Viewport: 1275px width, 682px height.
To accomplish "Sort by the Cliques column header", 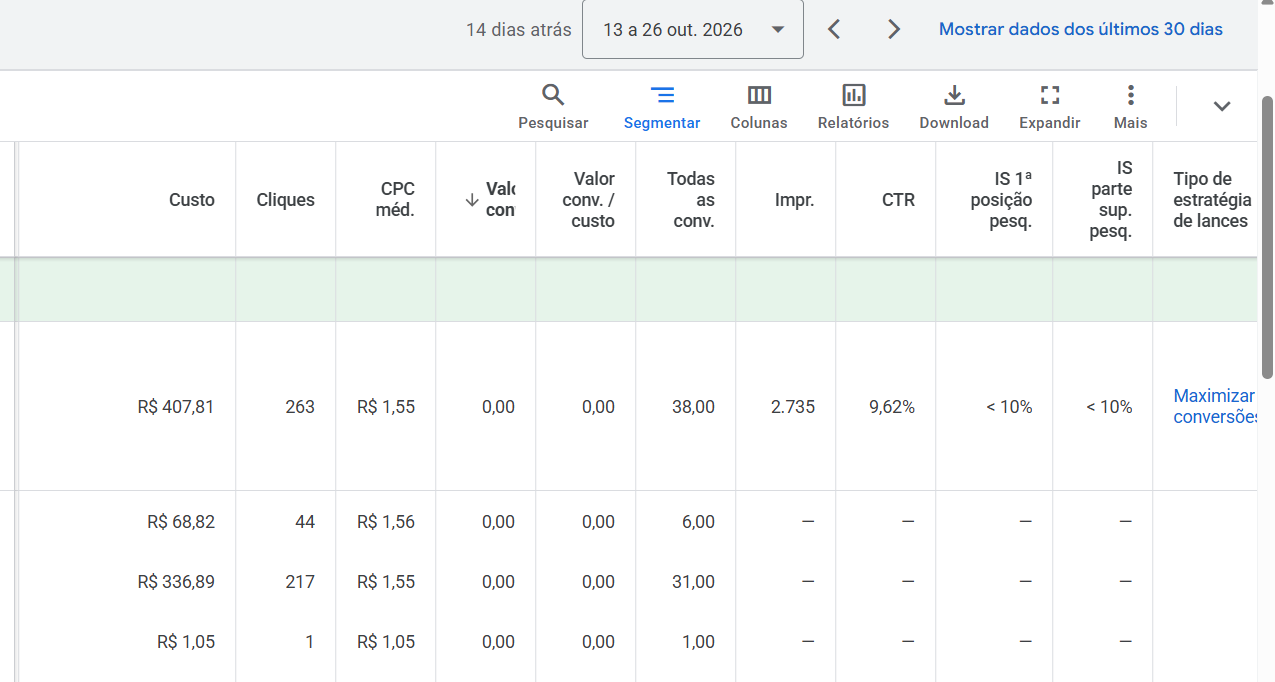I will (x=286, y=200).
